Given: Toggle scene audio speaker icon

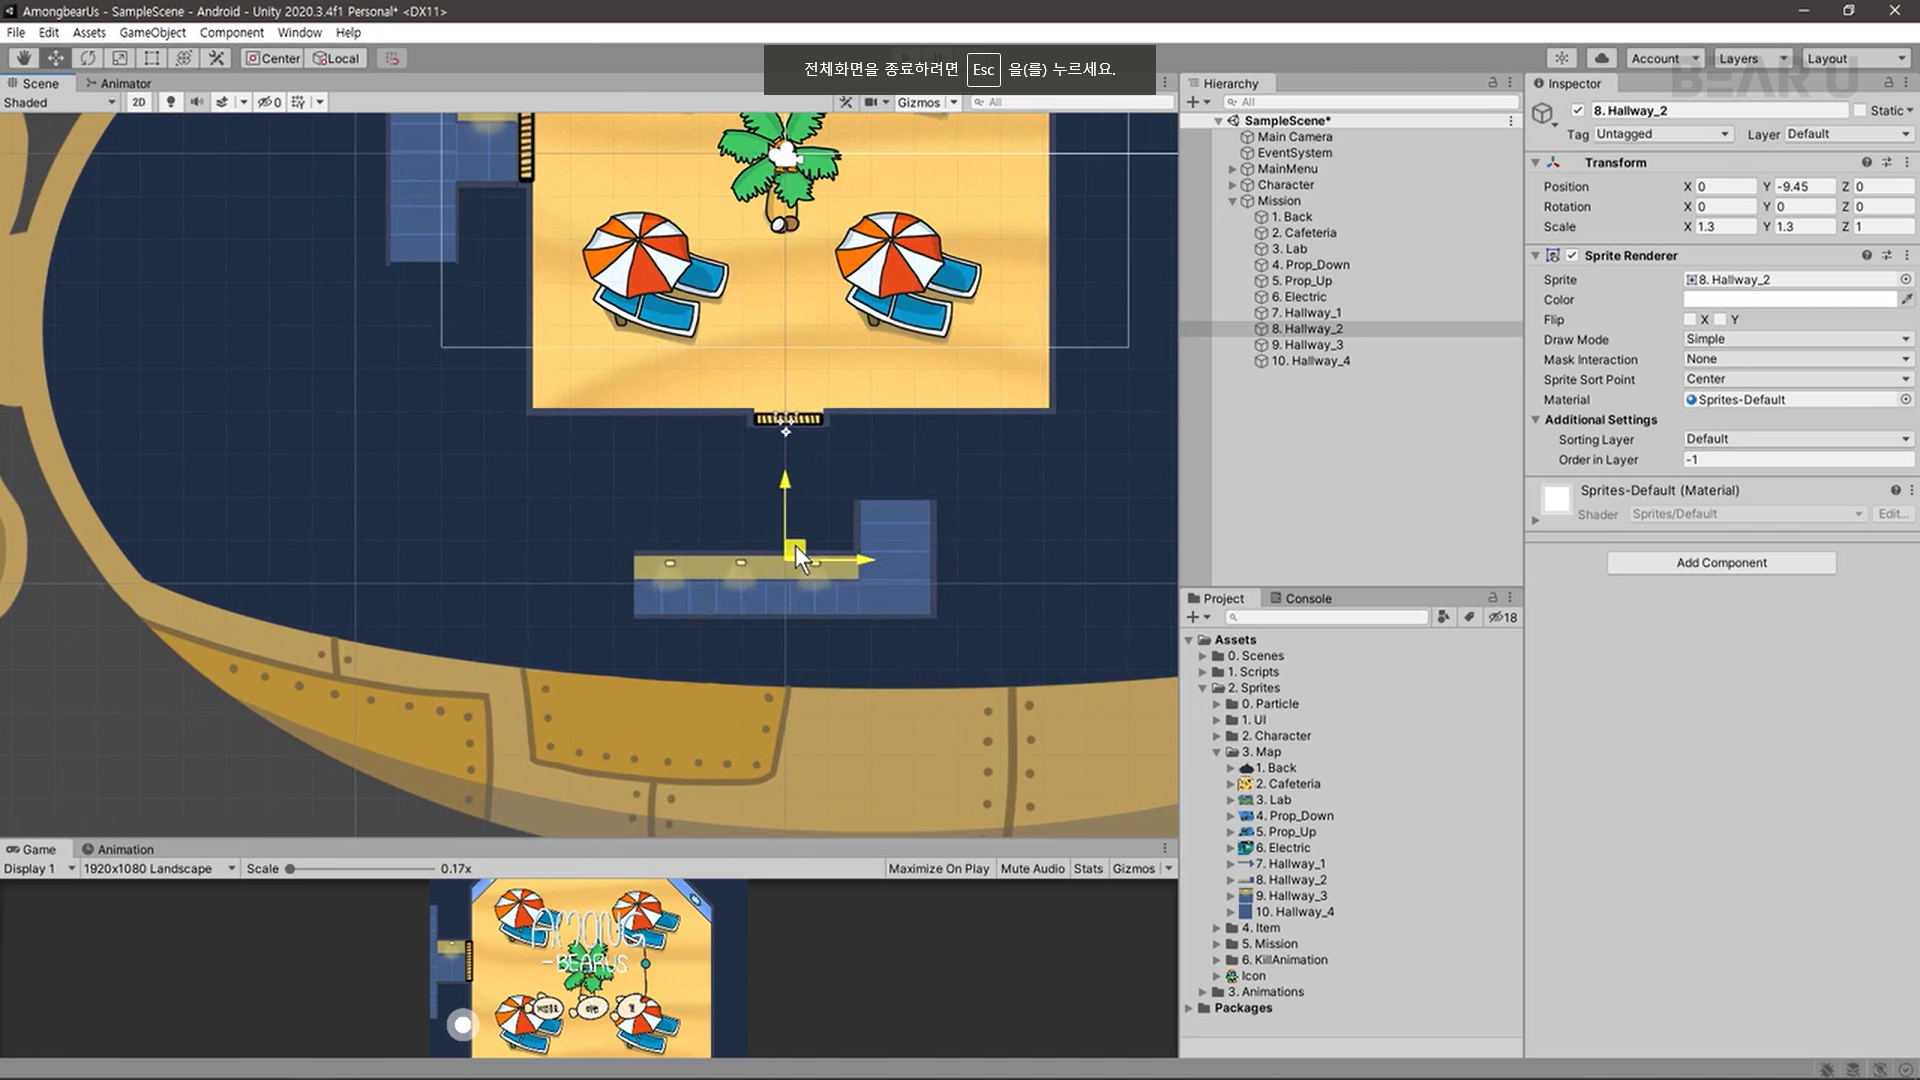Looking at the screenshot, I should click(196, 102).
